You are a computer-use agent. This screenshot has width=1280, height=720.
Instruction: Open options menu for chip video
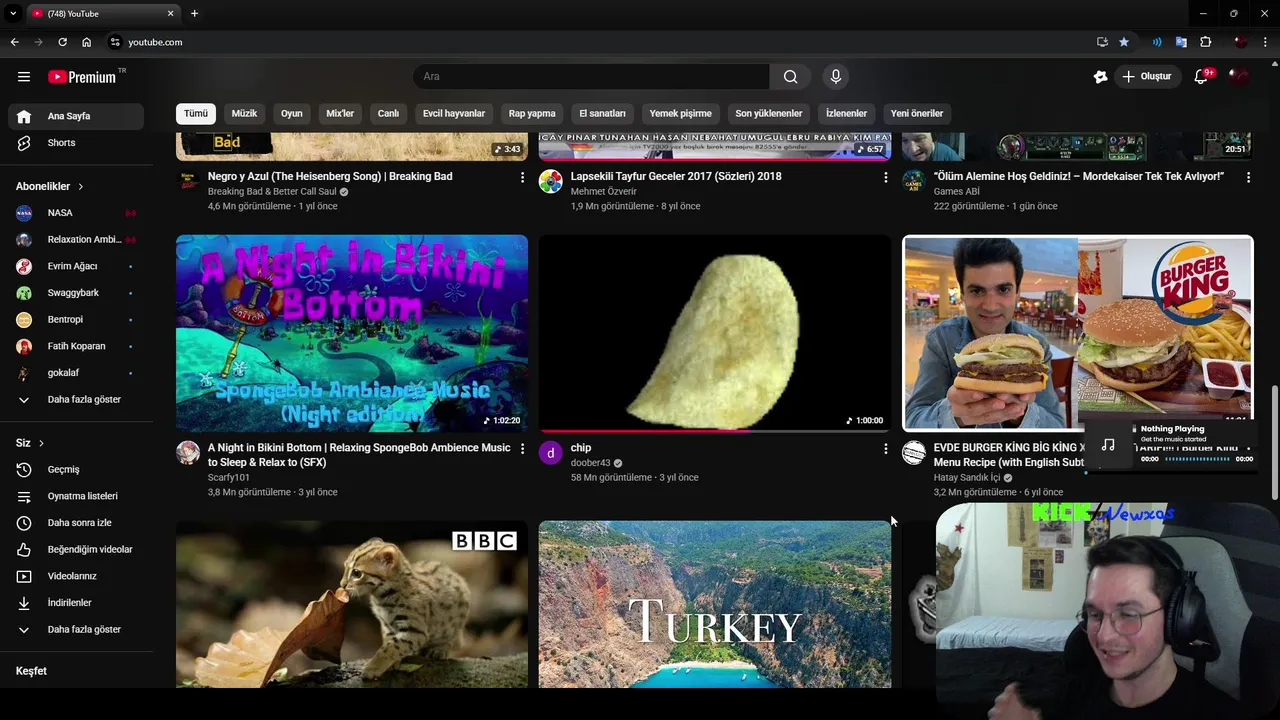pos(885,449)
